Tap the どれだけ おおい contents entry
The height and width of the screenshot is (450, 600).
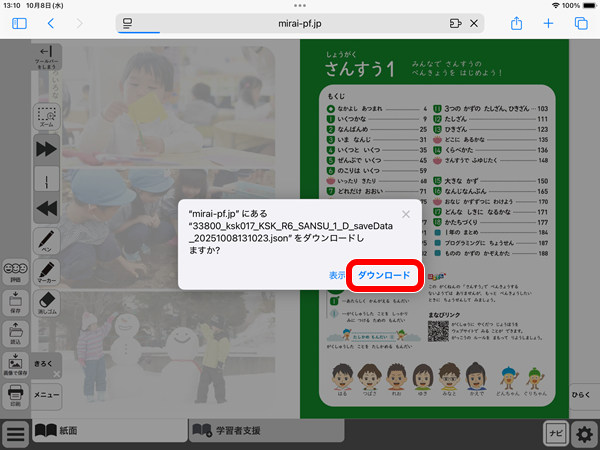tap(377, 191)
